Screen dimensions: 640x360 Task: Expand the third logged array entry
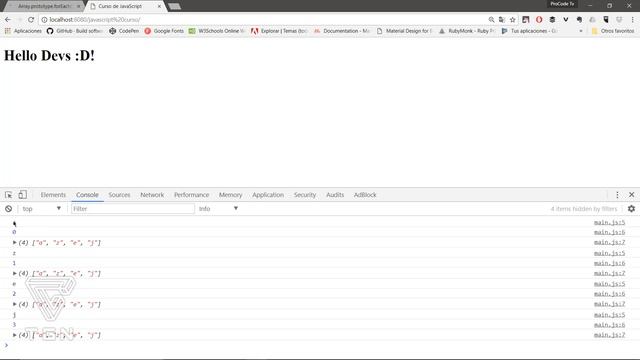click(x=15, y=304)
